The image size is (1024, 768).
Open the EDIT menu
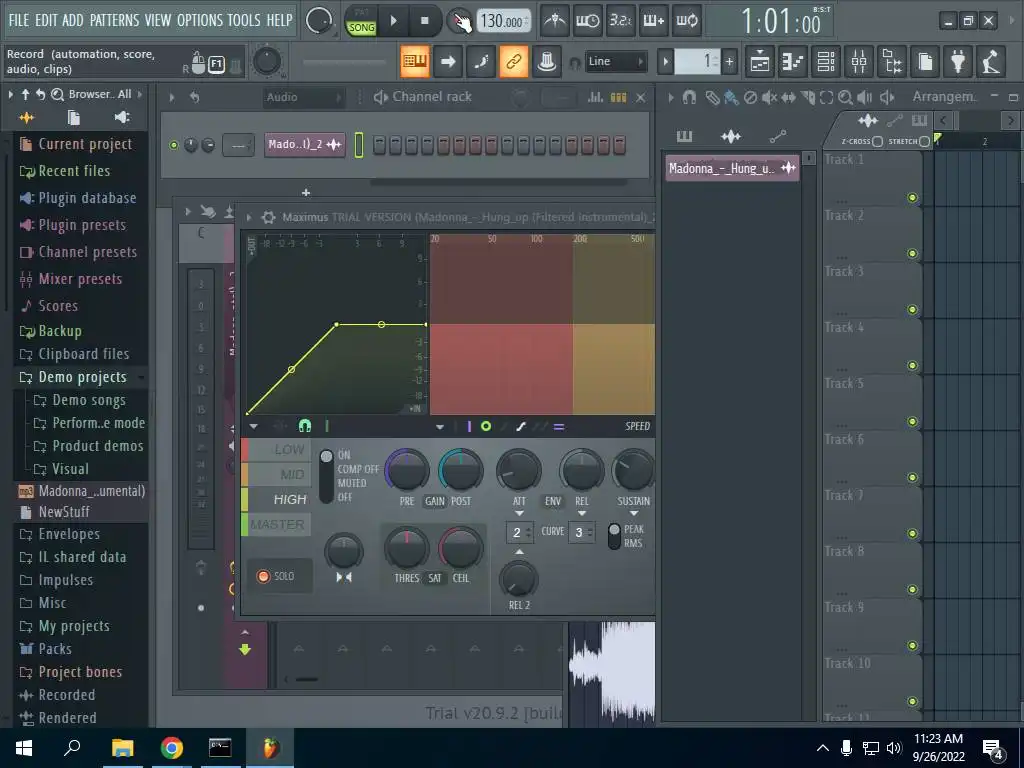(46, 20)
